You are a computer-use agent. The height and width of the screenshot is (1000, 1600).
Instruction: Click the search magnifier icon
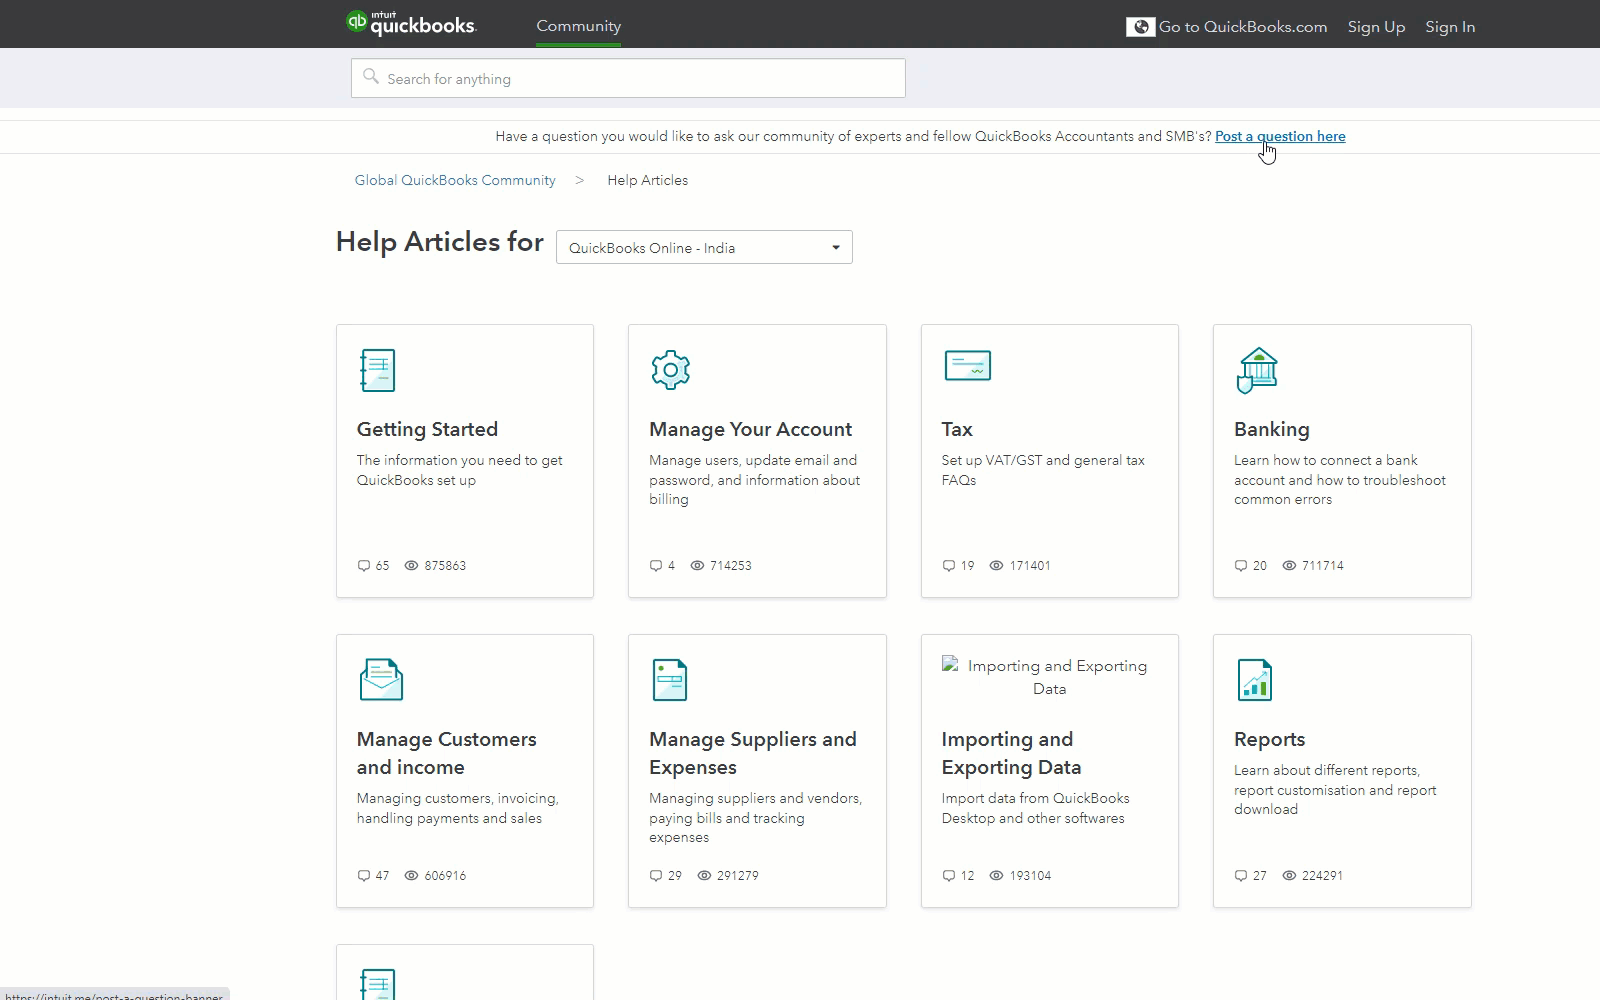[371, 76]
